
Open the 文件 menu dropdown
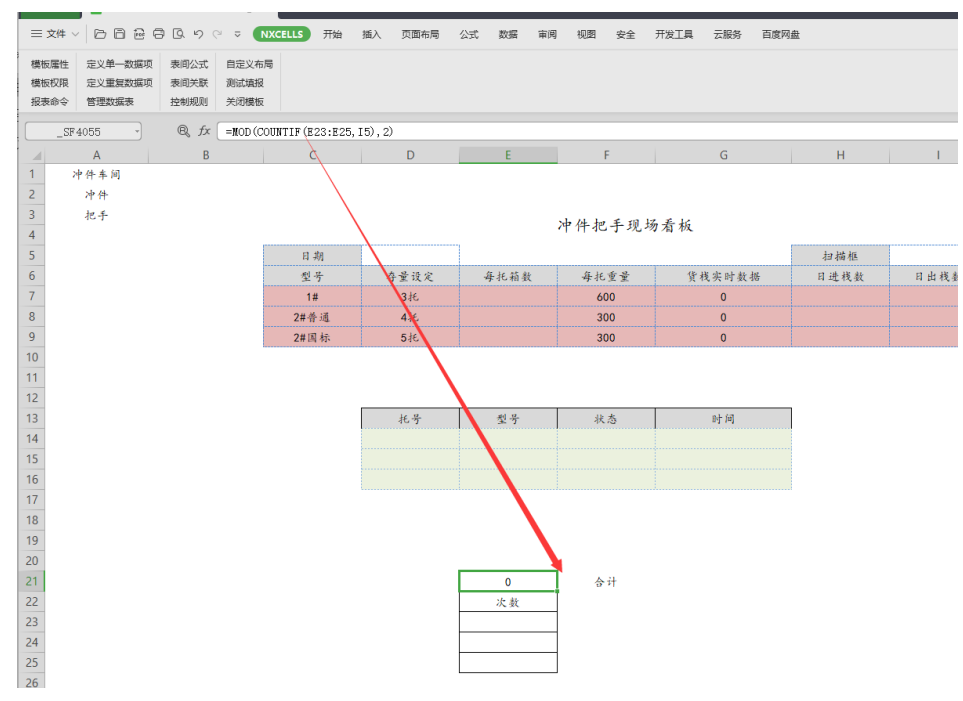54,34
